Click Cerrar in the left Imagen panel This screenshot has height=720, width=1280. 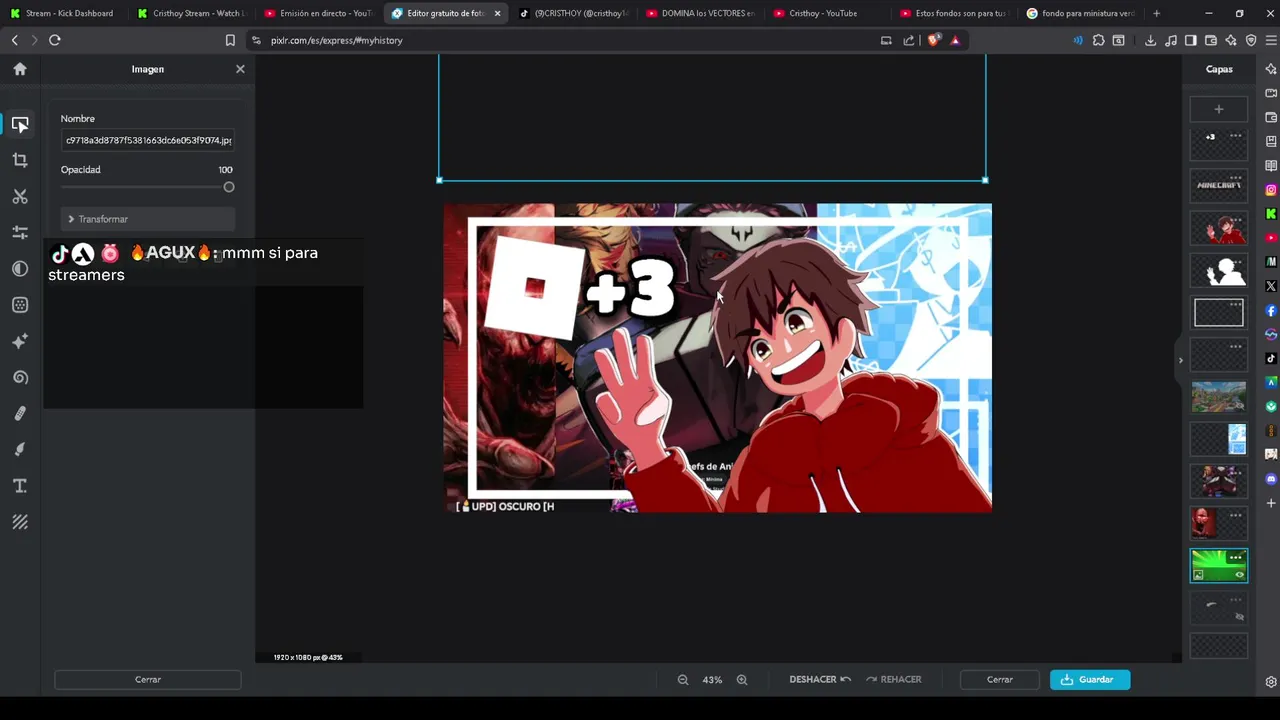point(148,679)
